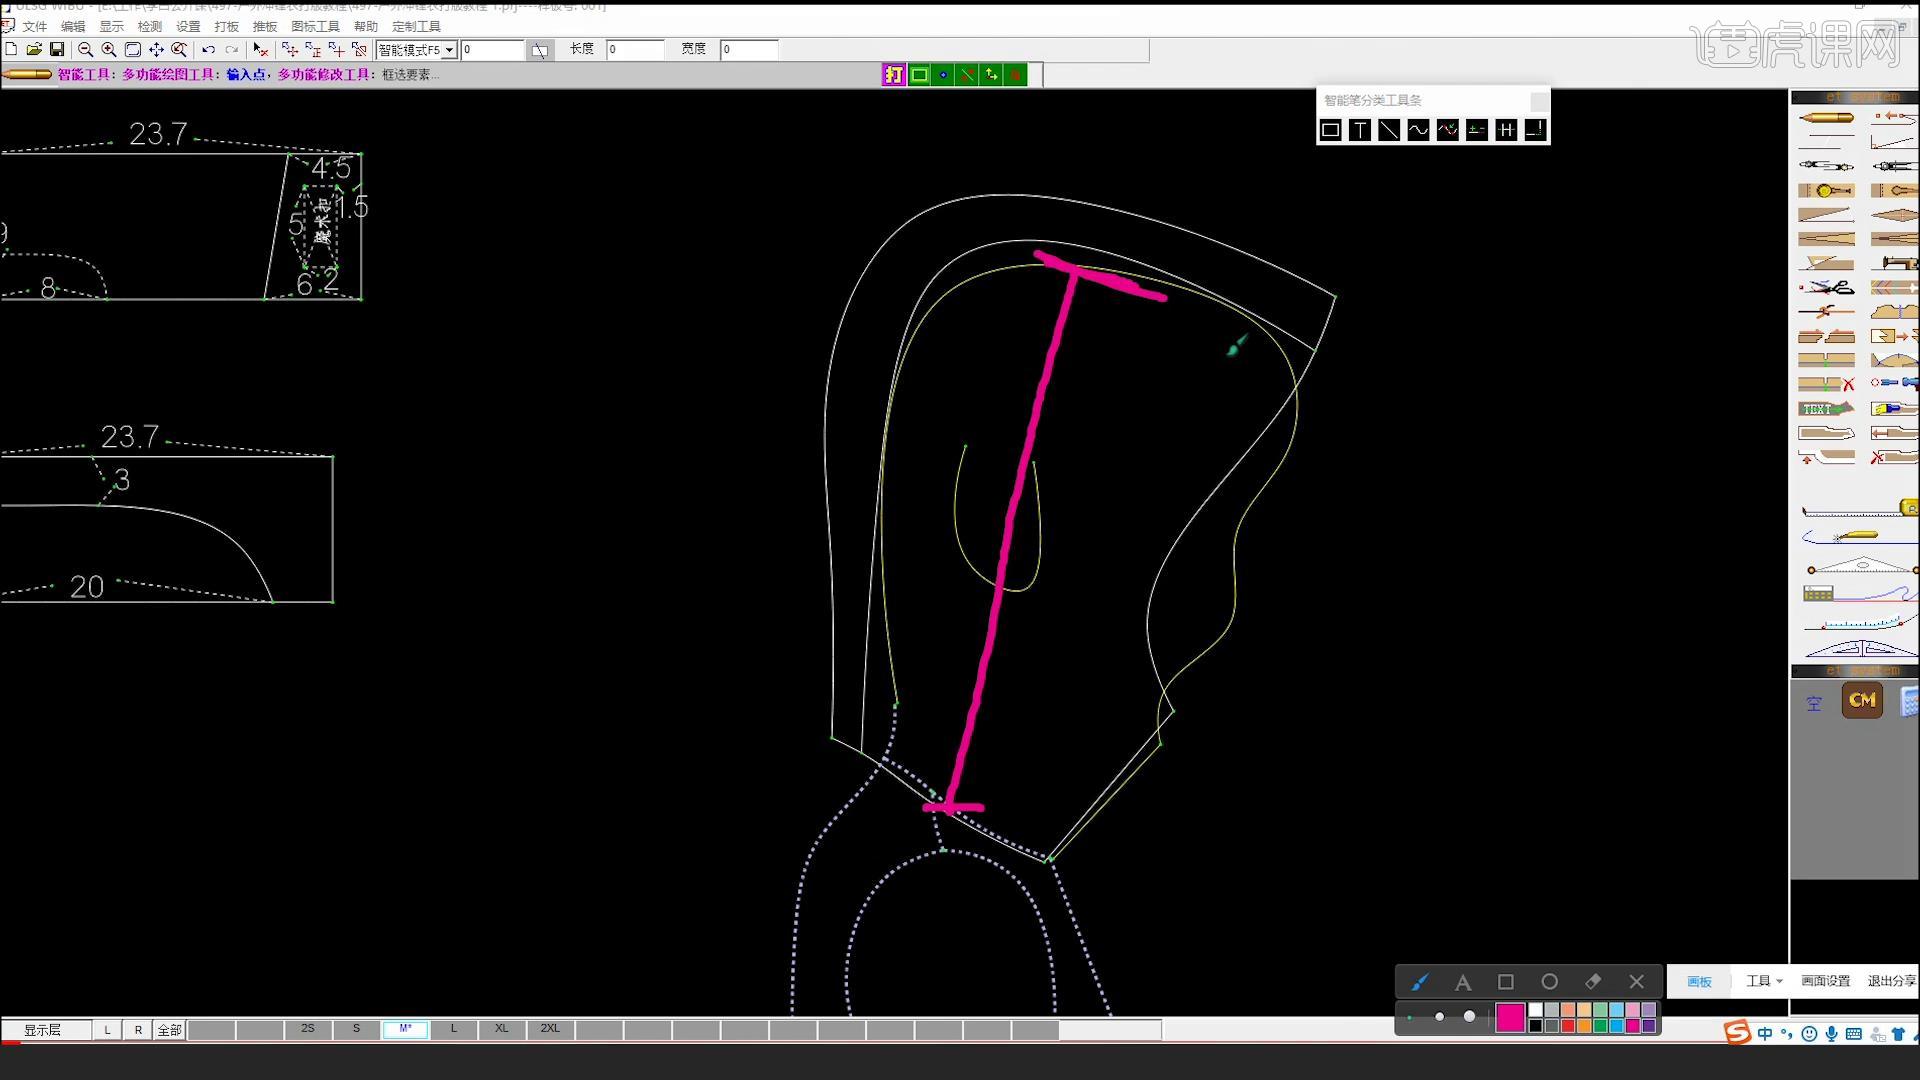The height and width of the screenshot is (1080, 1920).
Task: Pick the bright green color swatch
Action: coord(1600,1026)
